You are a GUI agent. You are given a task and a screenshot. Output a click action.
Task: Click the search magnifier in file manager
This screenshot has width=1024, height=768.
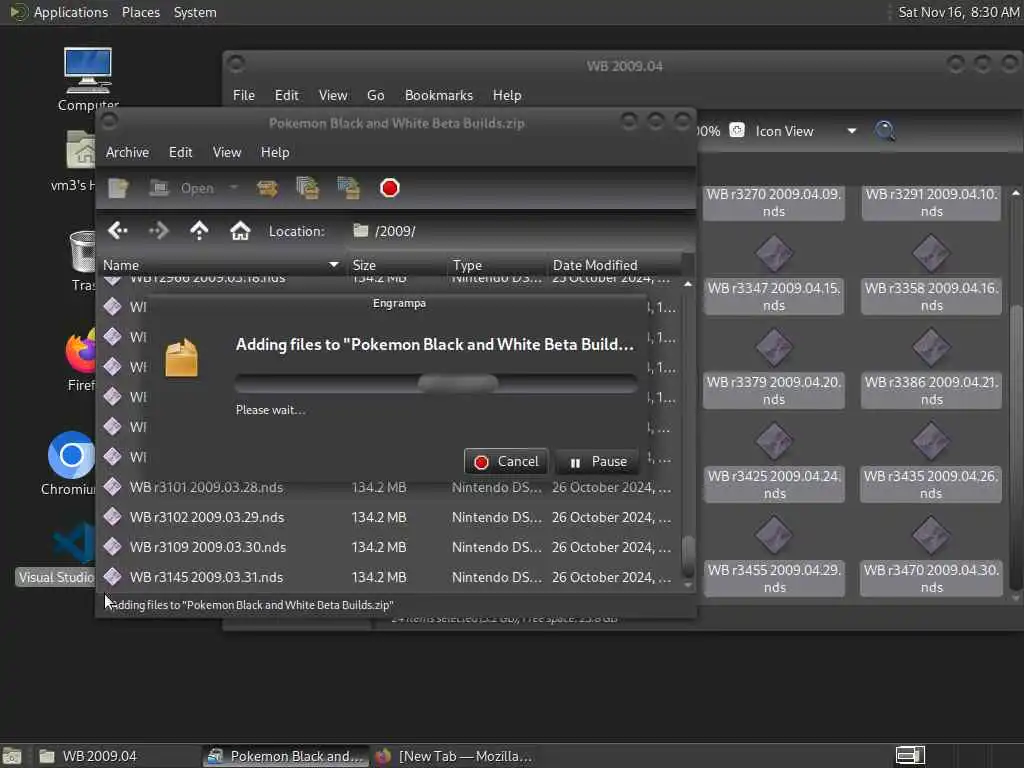[x=885, y=131]
